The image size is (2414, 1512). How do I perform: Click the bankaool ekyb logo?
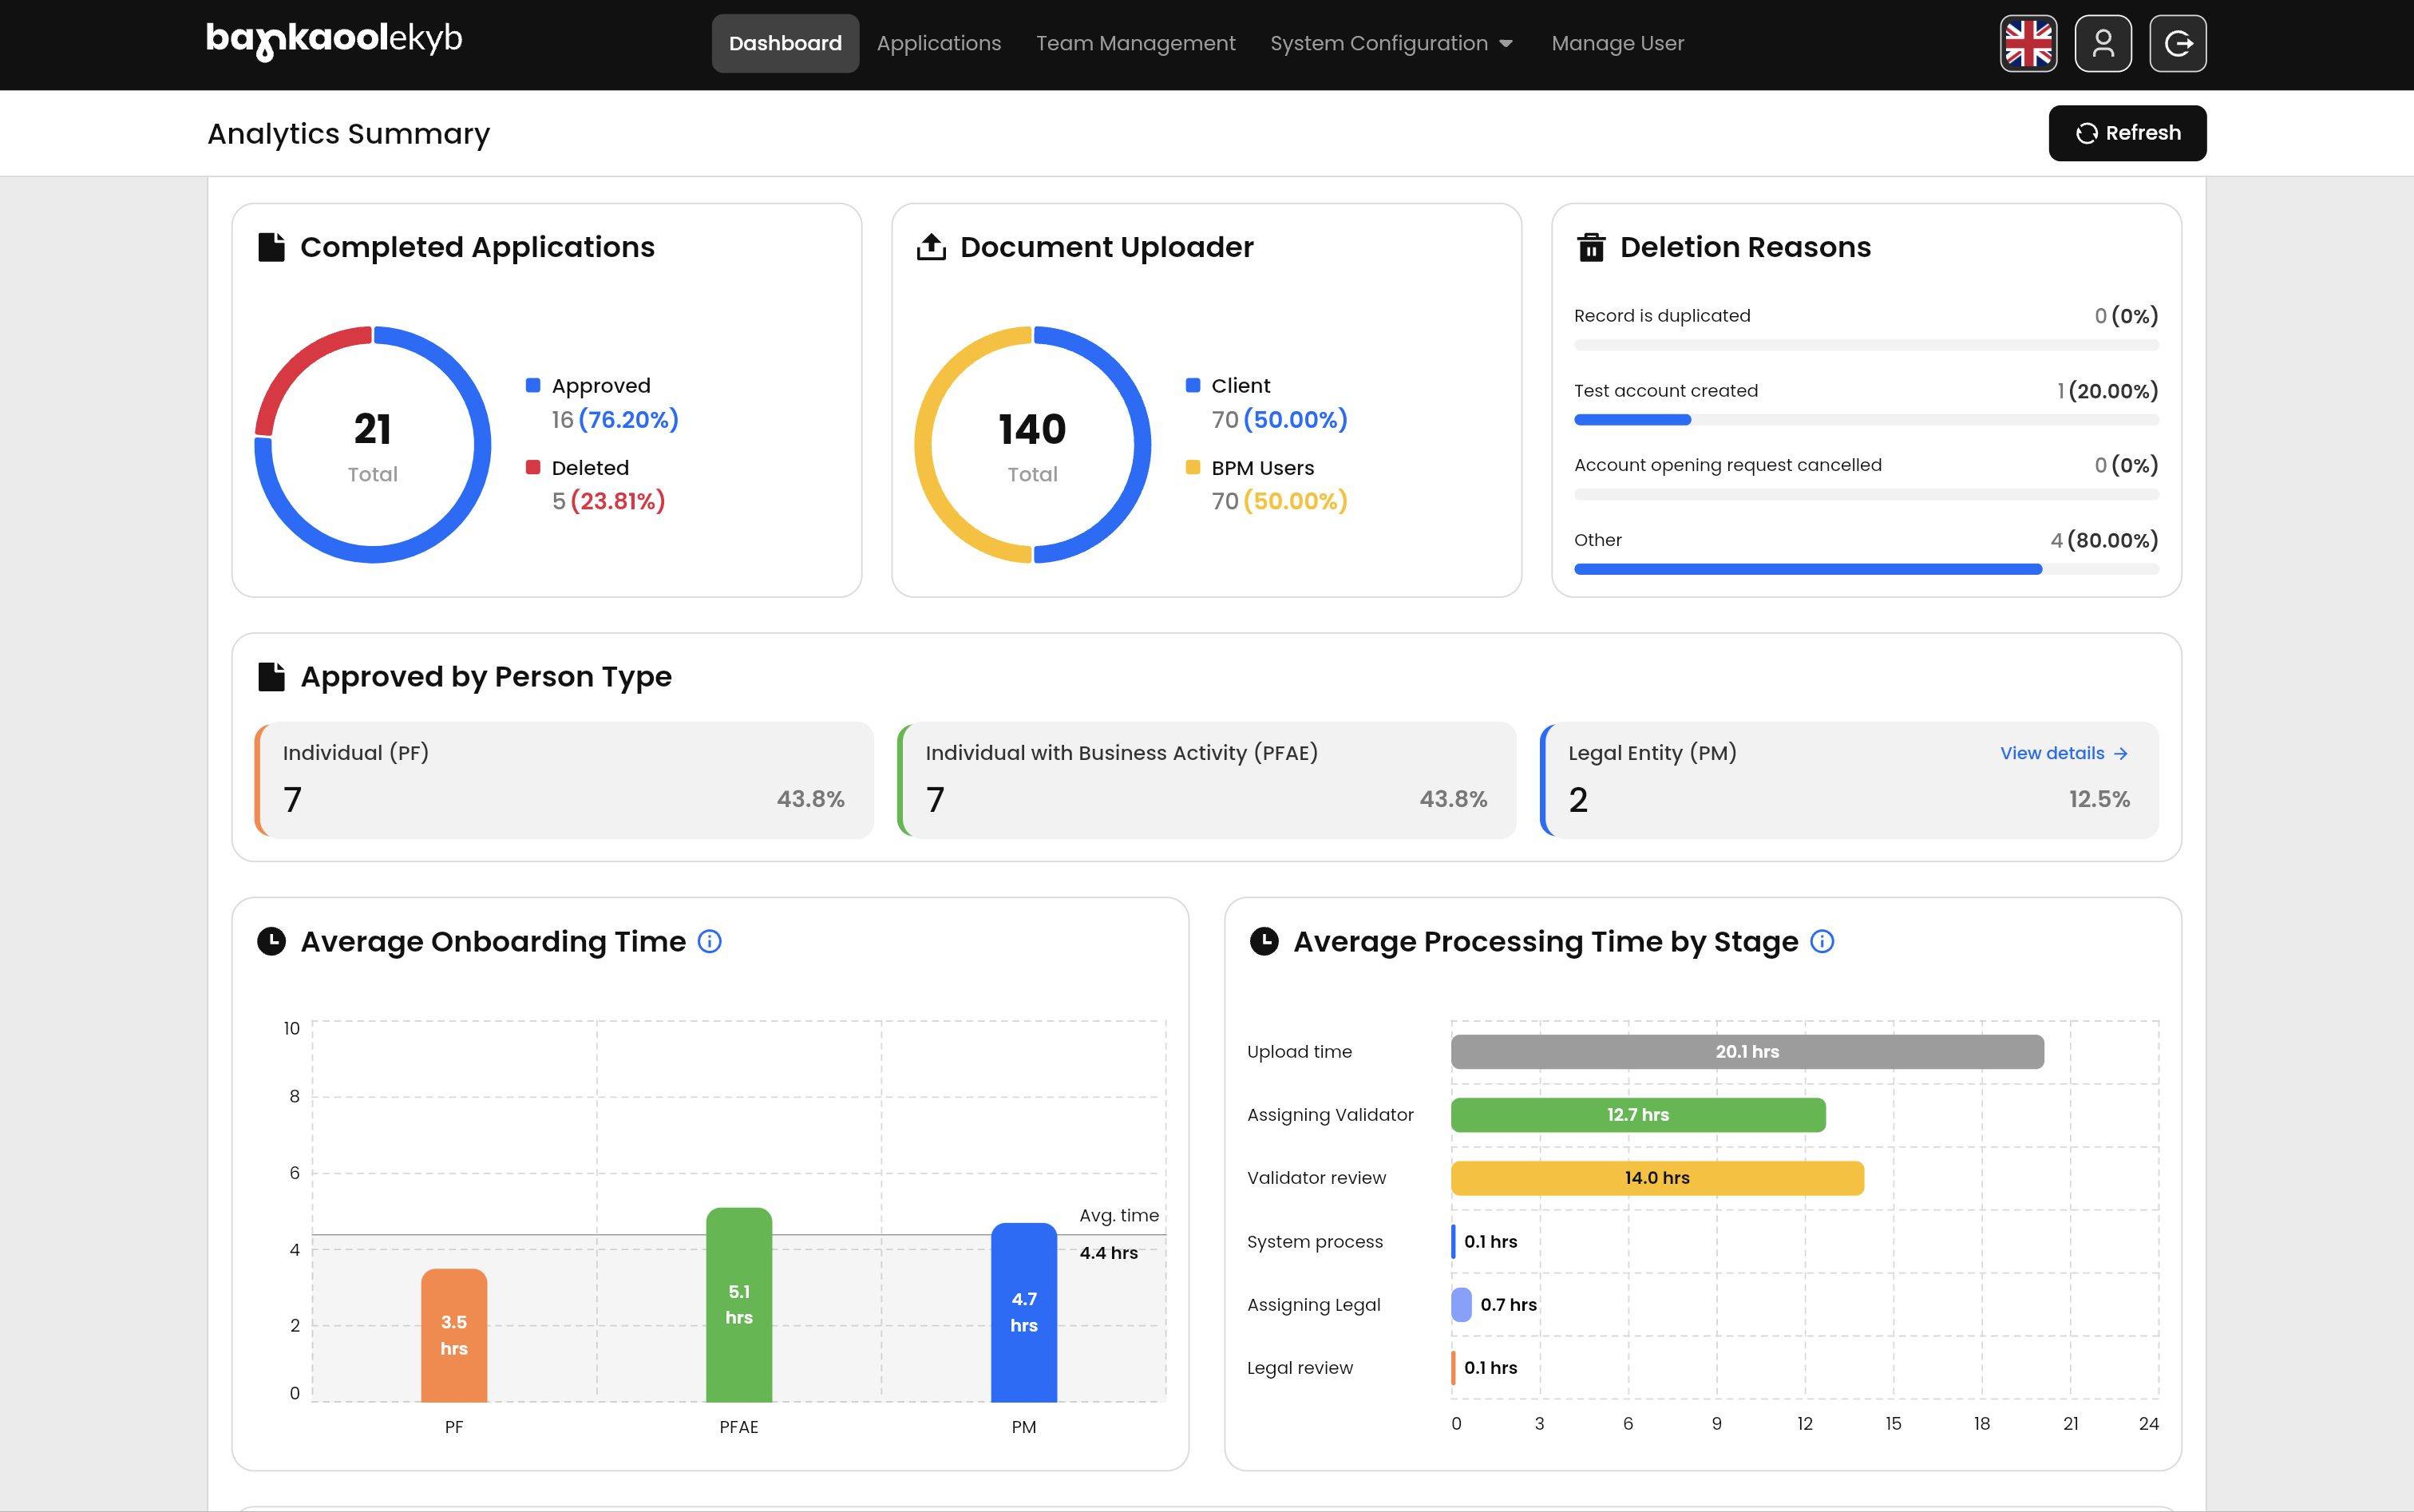tap(334, 41)
